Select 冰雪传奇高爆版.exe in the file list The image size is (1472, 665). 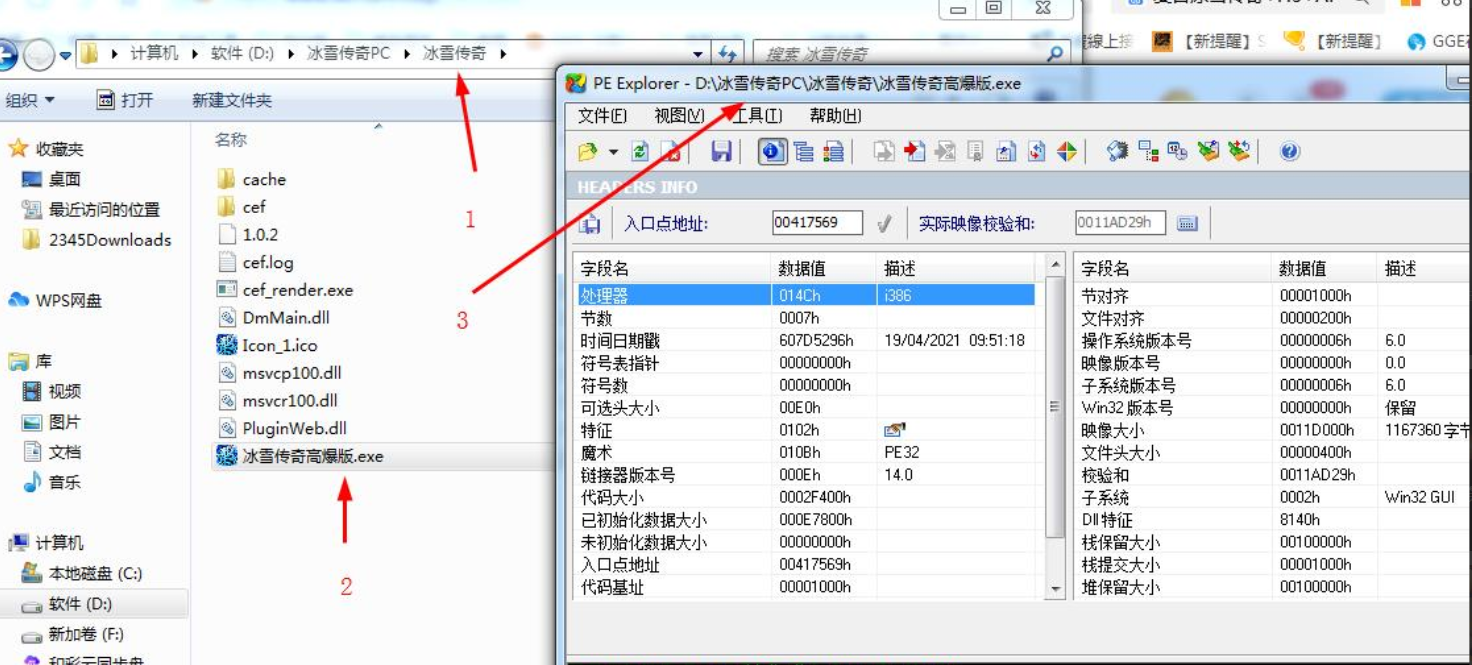[x=312, y=456]
